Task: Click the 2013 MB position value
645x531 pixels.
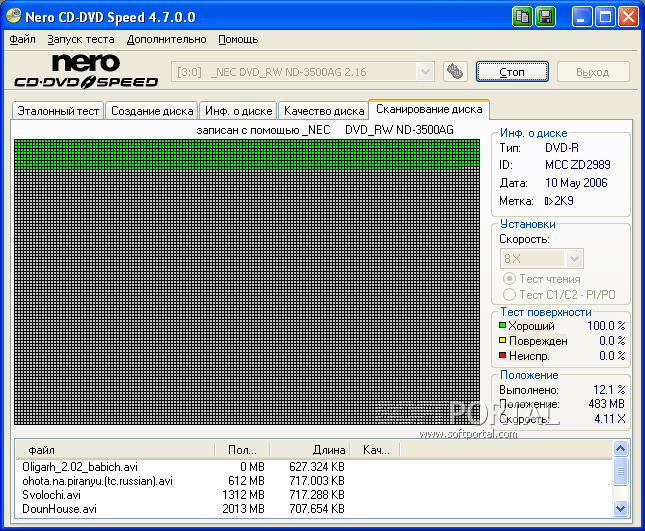Action: 244,509
